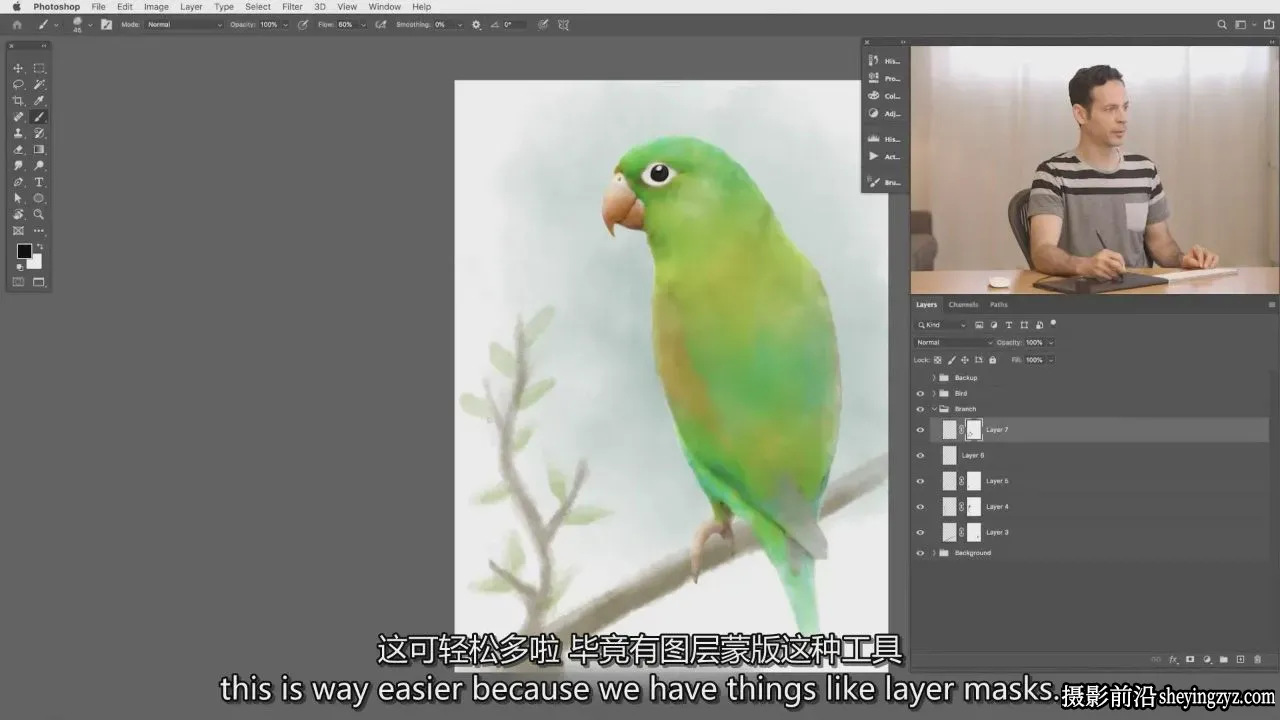Select the Eyedropper tool
The height and width of the screenshot is (720, 1280).
[x=39, y=101]
